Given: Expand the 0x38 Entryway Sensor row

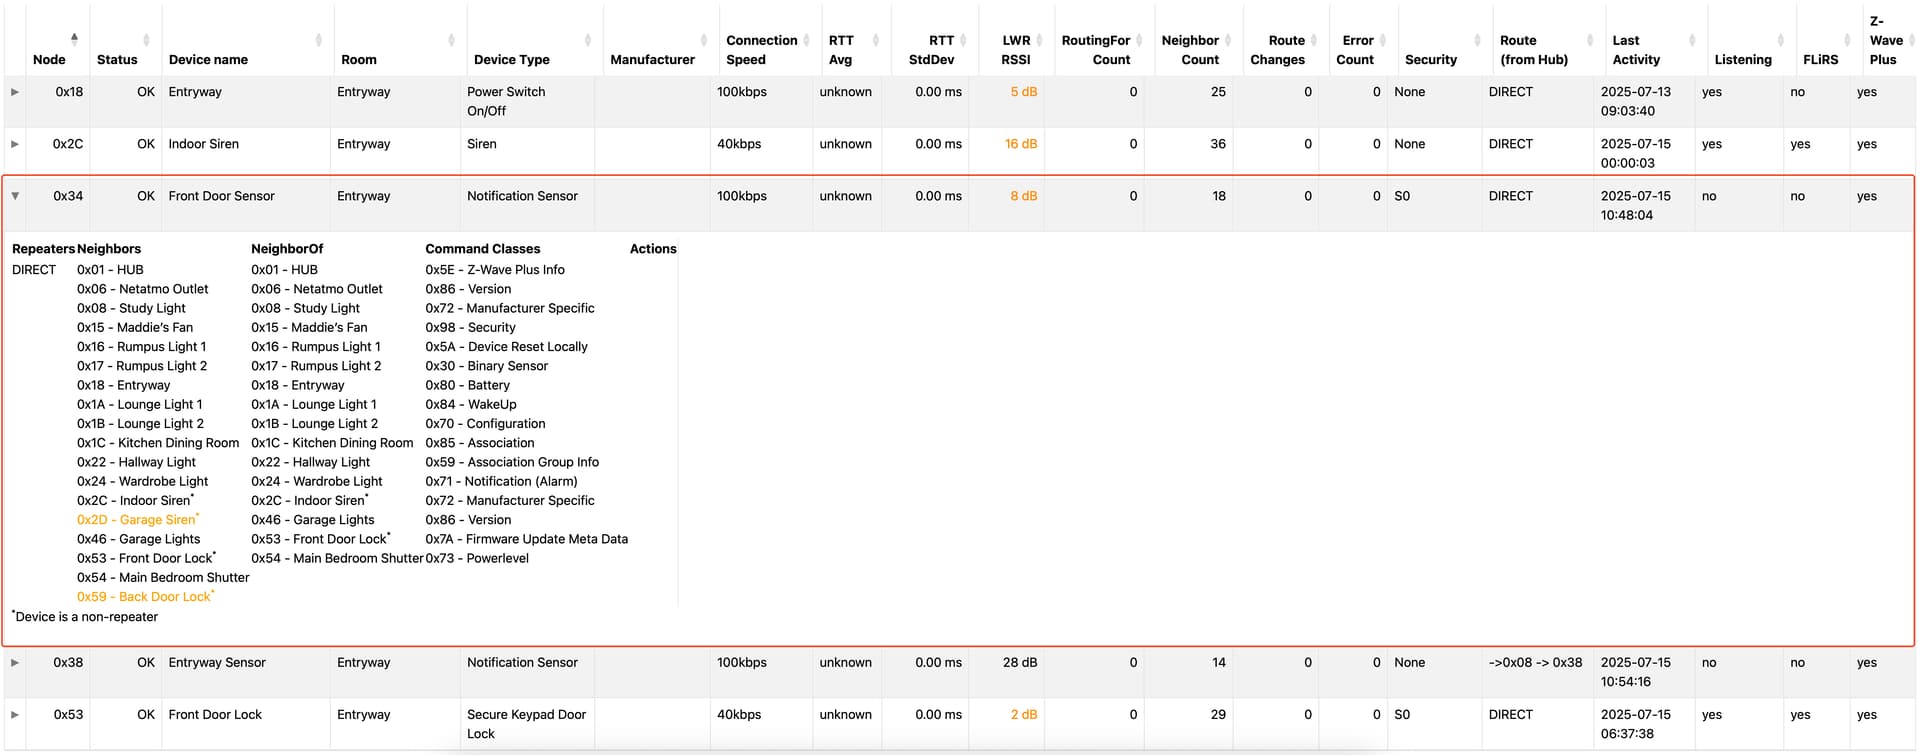Looking at the screenshot, I should point(15,662).
